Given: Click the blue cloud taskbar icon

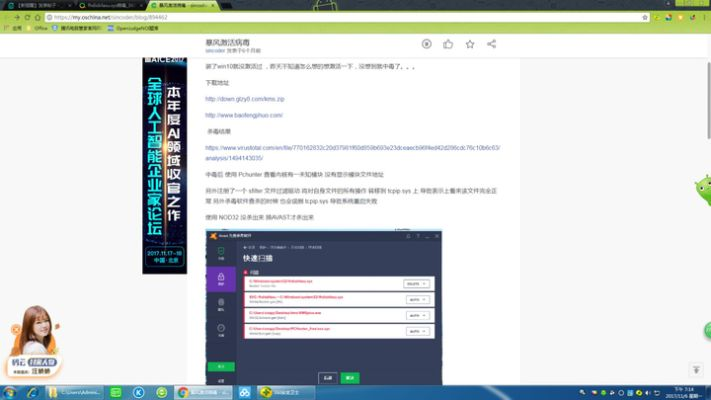Looking at the screenshot, I should click(x=244, y=392).
